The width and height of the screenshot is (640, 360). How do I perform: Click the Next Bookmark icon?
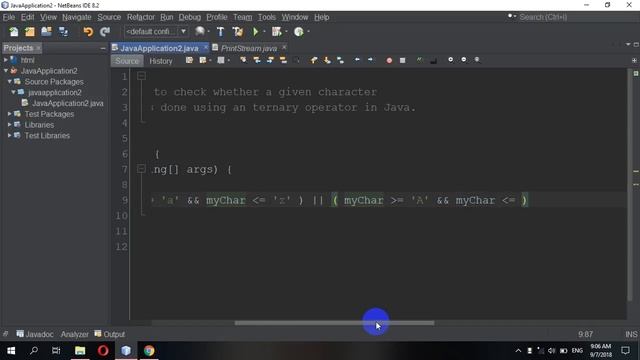point(327,60)
